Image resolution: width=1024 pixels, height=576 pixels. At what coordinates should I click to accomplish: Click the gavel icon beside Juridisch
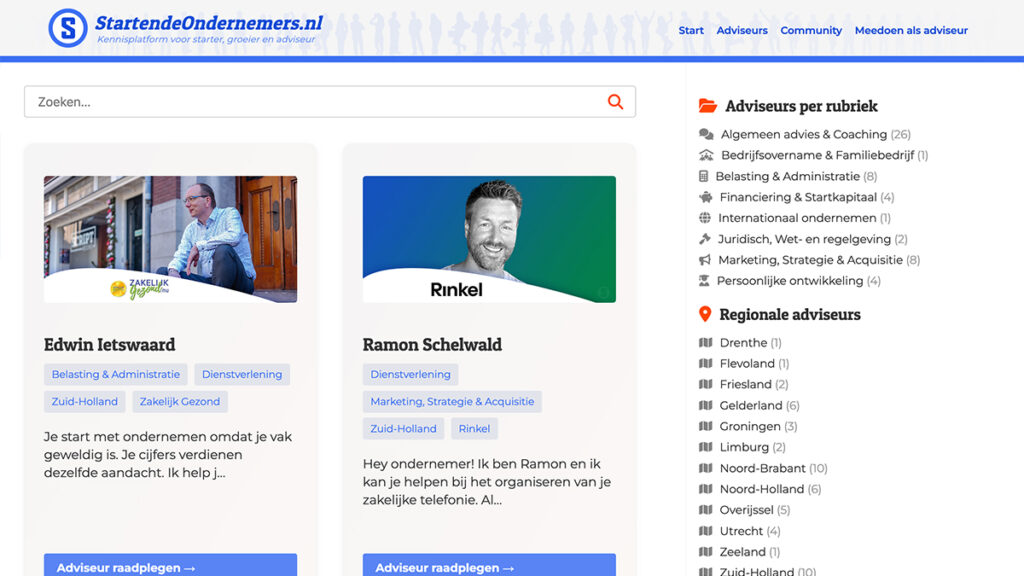705,239
